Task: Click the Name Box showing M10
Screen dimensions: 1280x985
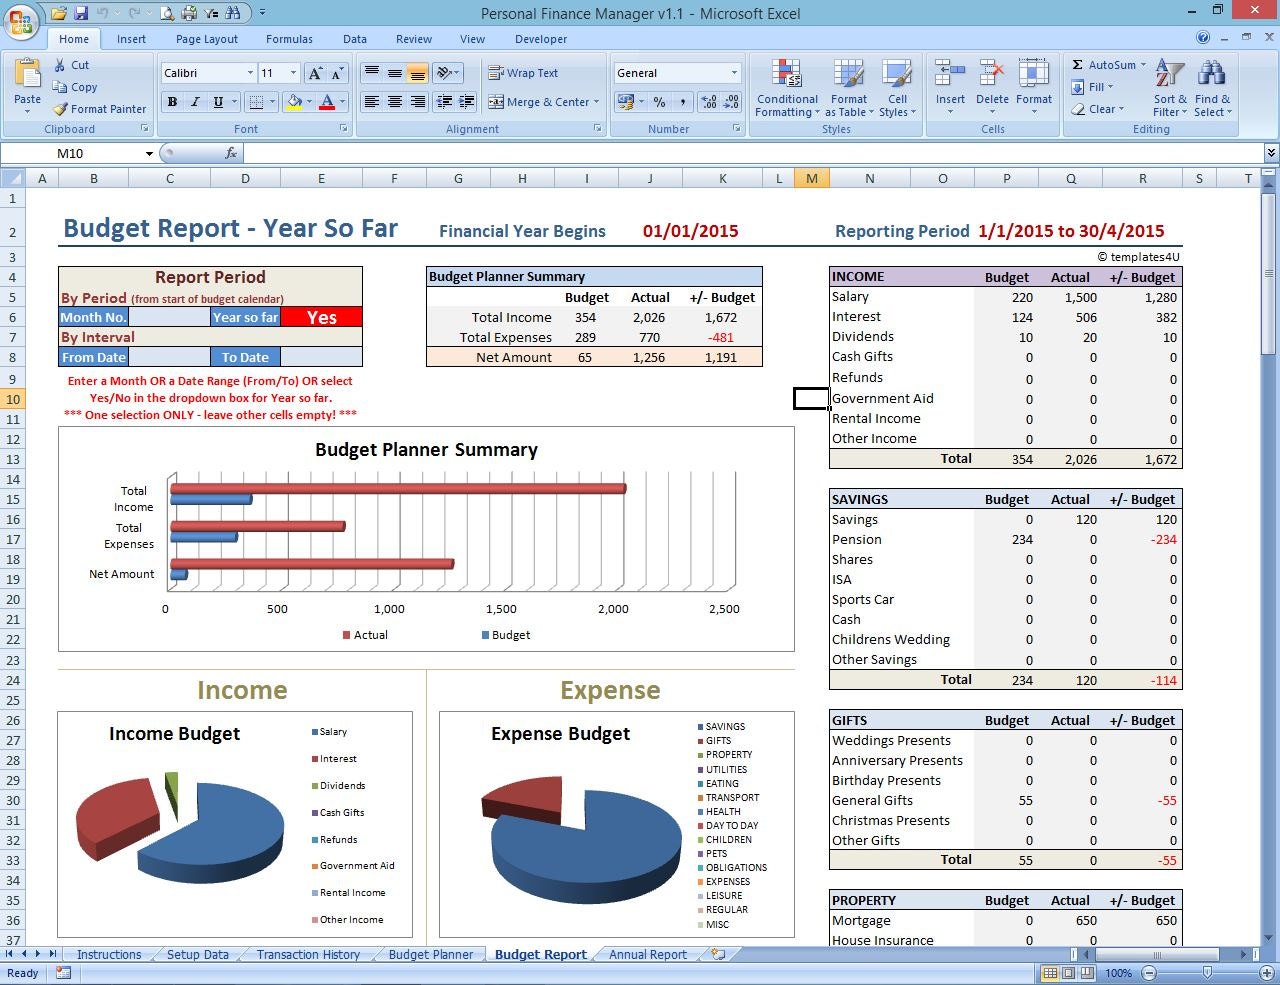Action: (x=71, y=153)
